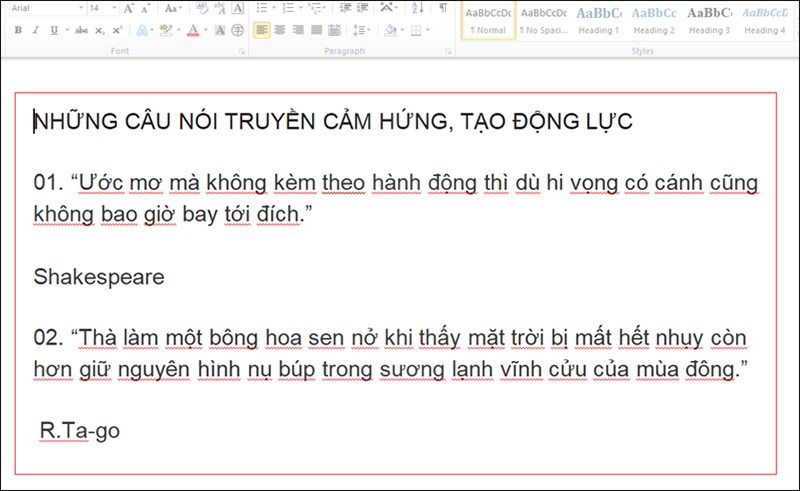Toggle Strikethrough formatting
The image size is (800, 491).
(81, 30)
